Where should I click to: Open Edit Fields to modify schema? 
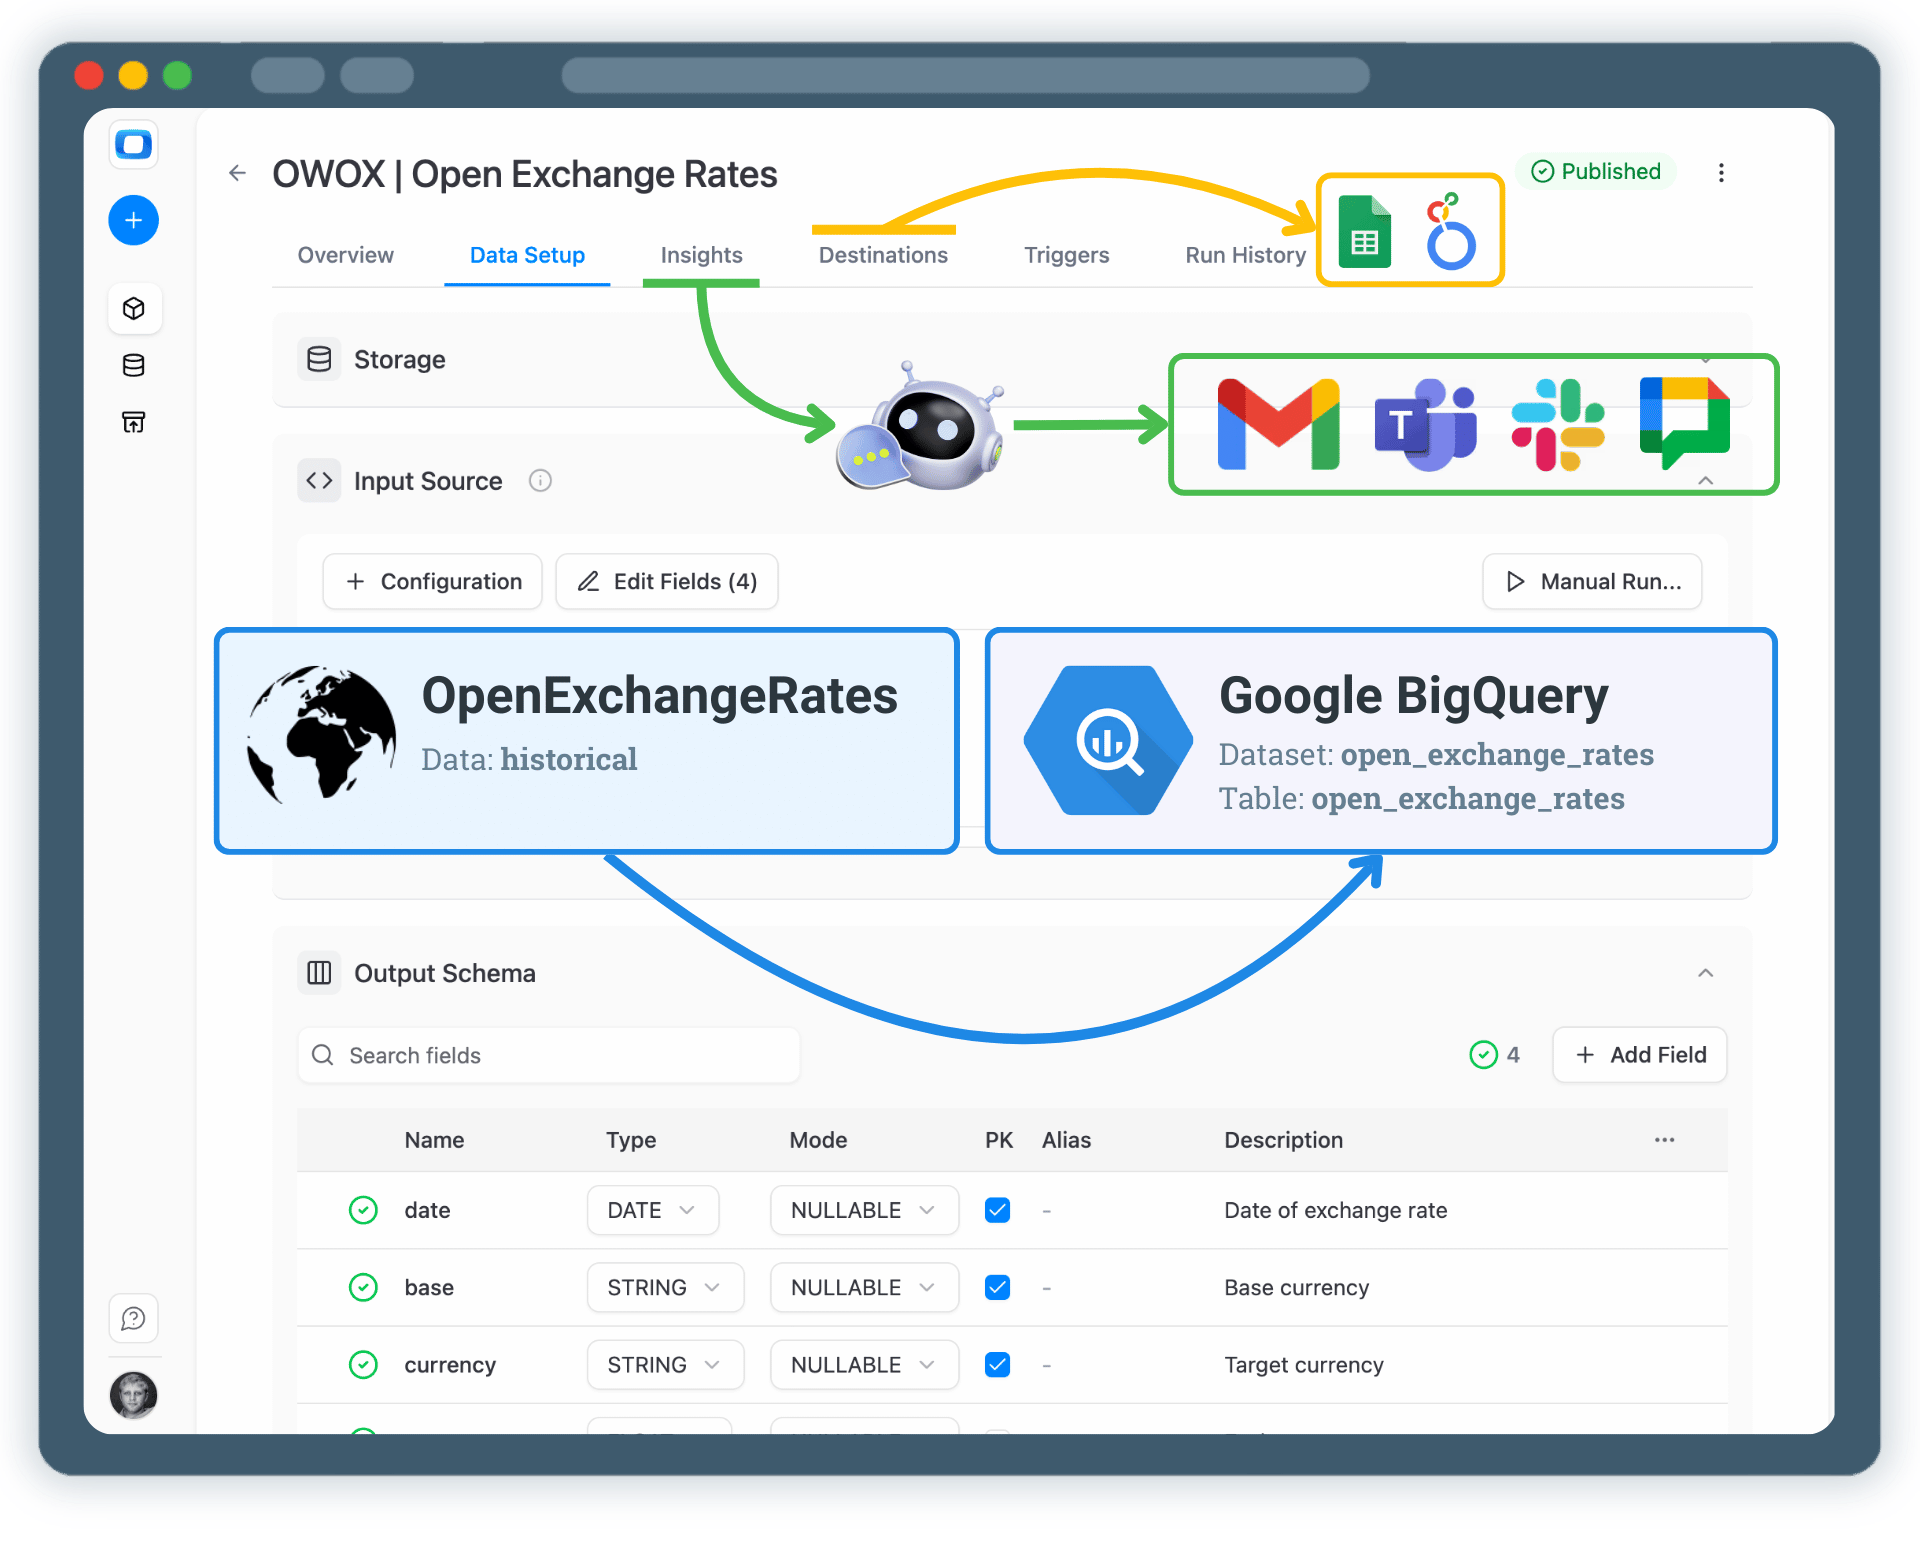(666, 581)
